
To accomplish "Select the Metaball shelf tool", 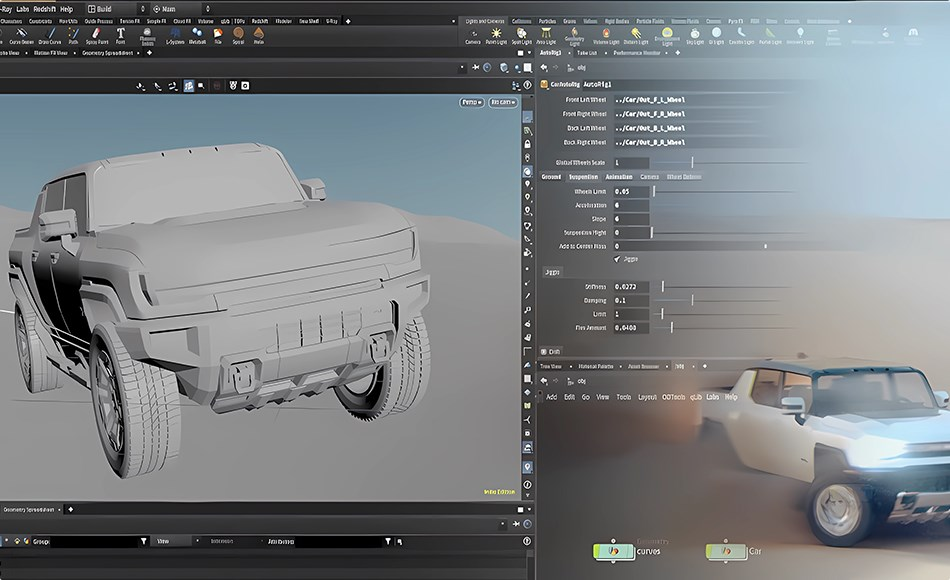I will pos(197,36).
